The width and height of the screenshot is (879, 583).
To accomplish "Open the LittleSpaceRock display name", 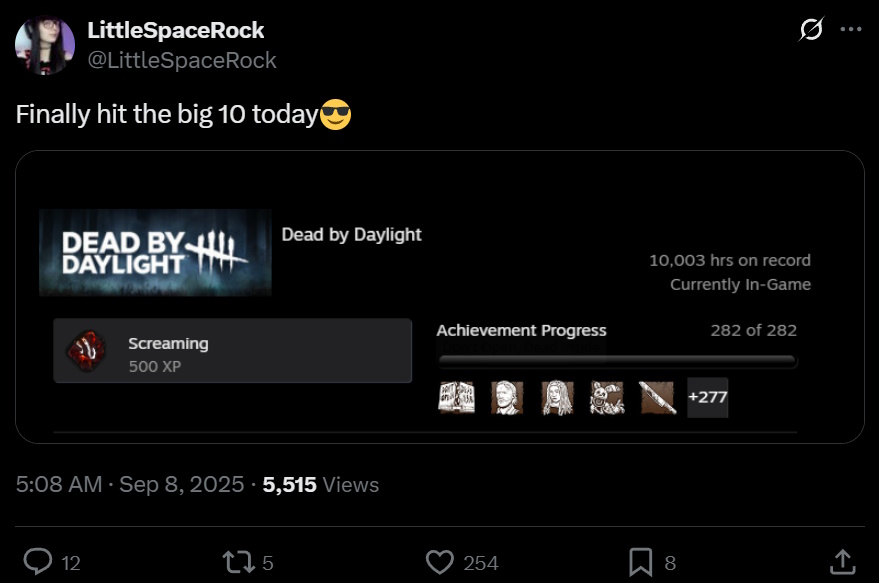I will coord(176,31).
